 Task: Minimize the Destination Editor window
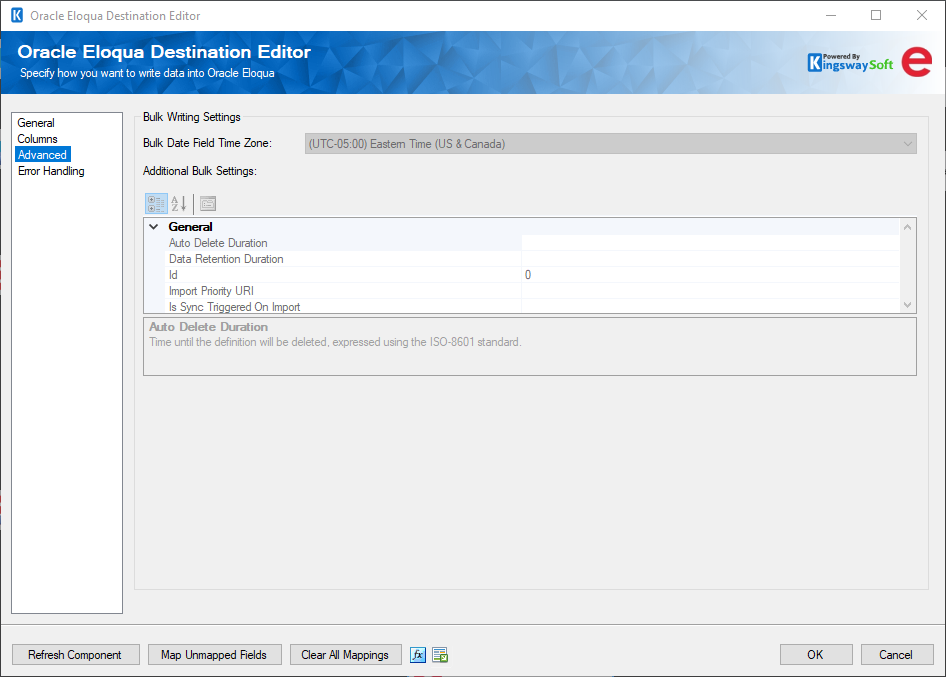831,16
